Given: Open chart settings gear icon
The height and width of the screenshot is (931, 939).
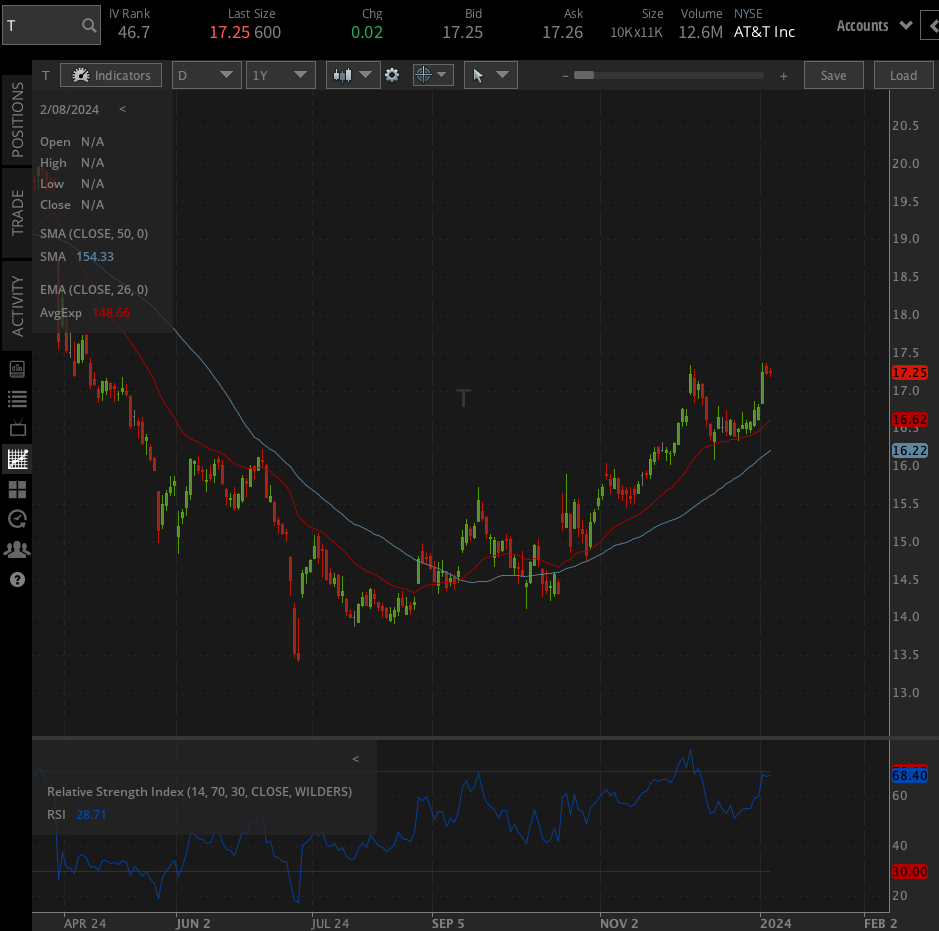Looking at the screenshot, I should click(x=392, y=75).
